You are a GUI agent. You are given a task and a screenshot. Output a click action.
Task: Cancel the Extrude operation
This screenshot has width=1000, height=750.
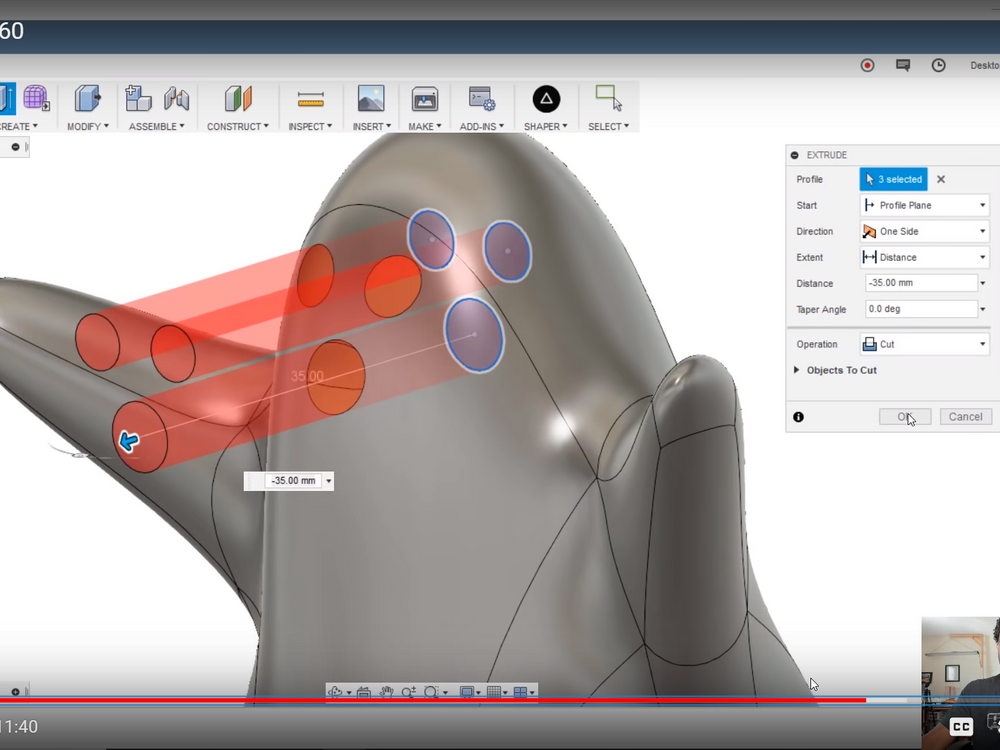click(x=964, y=416)
